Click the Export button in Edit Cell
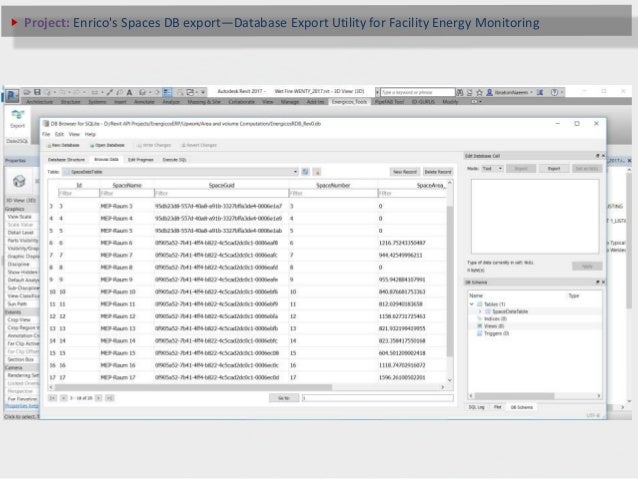Screen dimensions: 638x479 click(554, 168)
